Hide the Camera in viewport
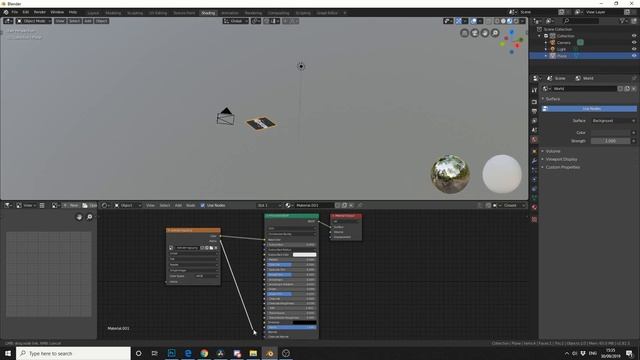The height and width of the screenshot is (360, 640). click(634, 42)
